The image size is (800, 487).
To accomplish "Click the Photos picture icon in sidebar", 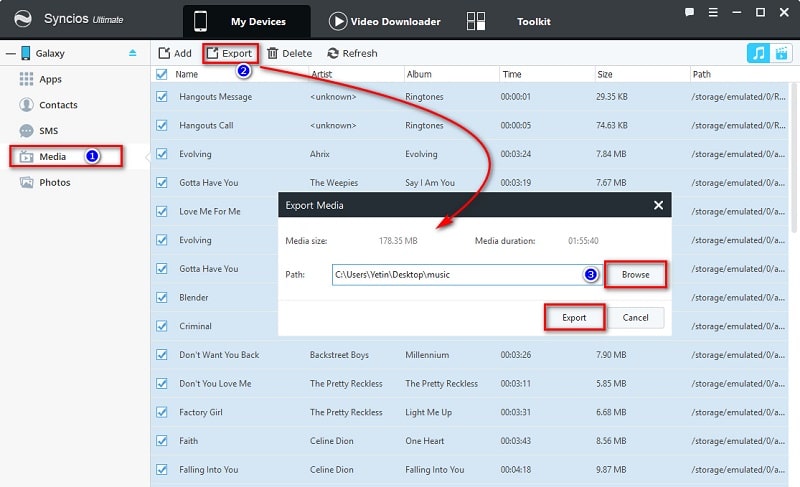I will (26, 182).
